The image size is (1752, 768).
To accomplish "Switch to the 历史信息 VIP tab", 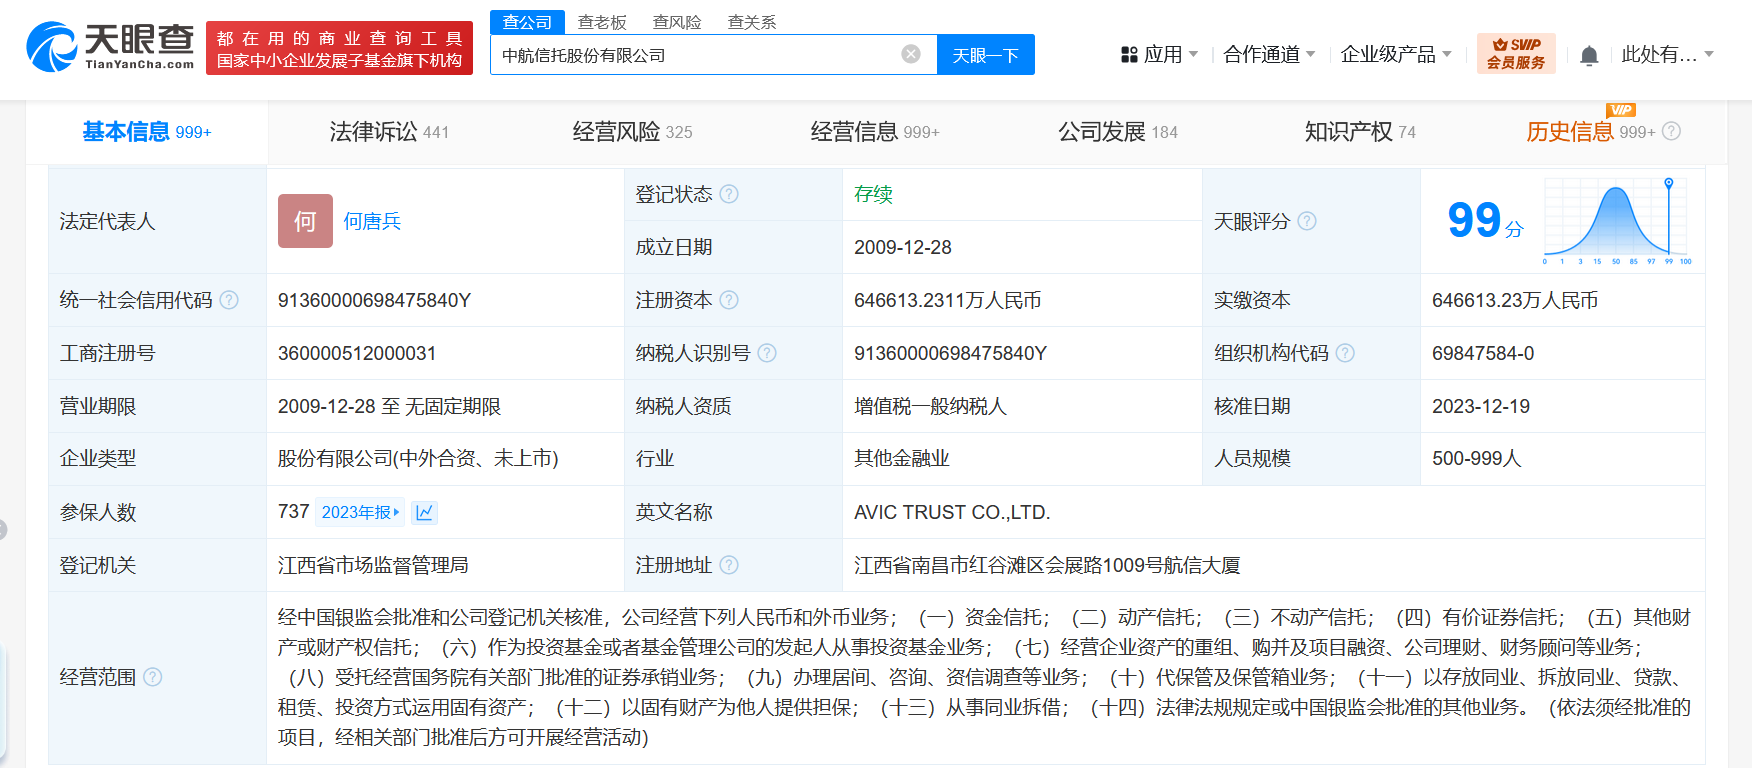I will click(x=1590, y=132).
